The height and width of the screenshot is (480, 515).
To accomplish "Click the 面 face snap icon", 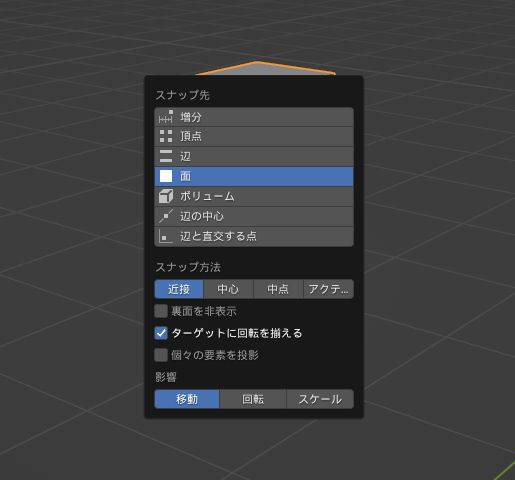I will 166,176.
